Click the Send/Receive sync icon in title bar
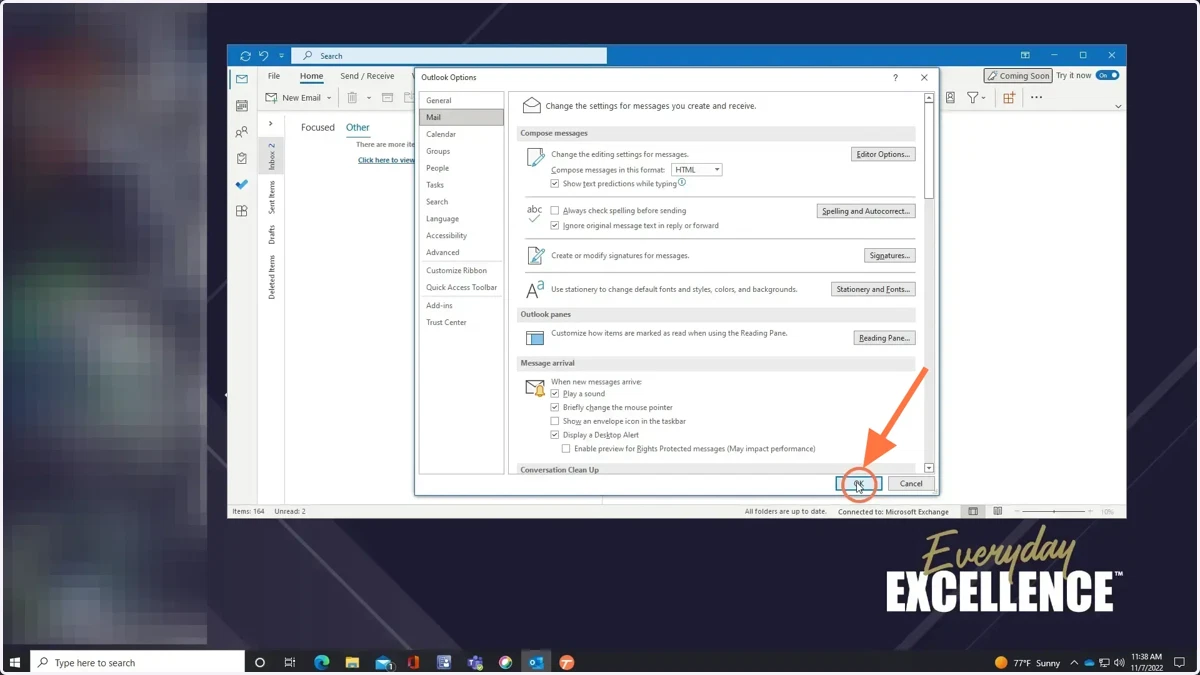1200x675 pixels. [x=245, y=56]
